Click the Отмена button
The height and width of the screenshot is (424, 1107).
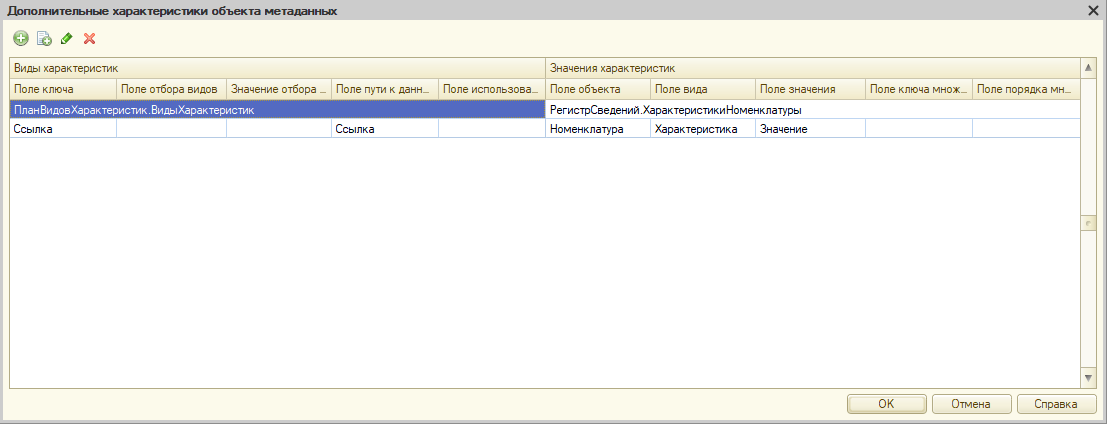(x=971, y=404)
